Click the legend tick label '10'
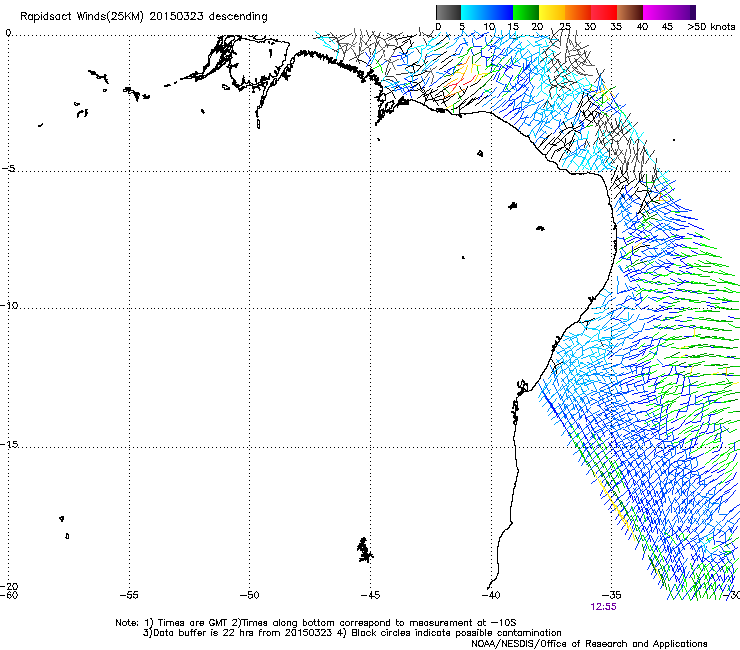 pos(489,27)
